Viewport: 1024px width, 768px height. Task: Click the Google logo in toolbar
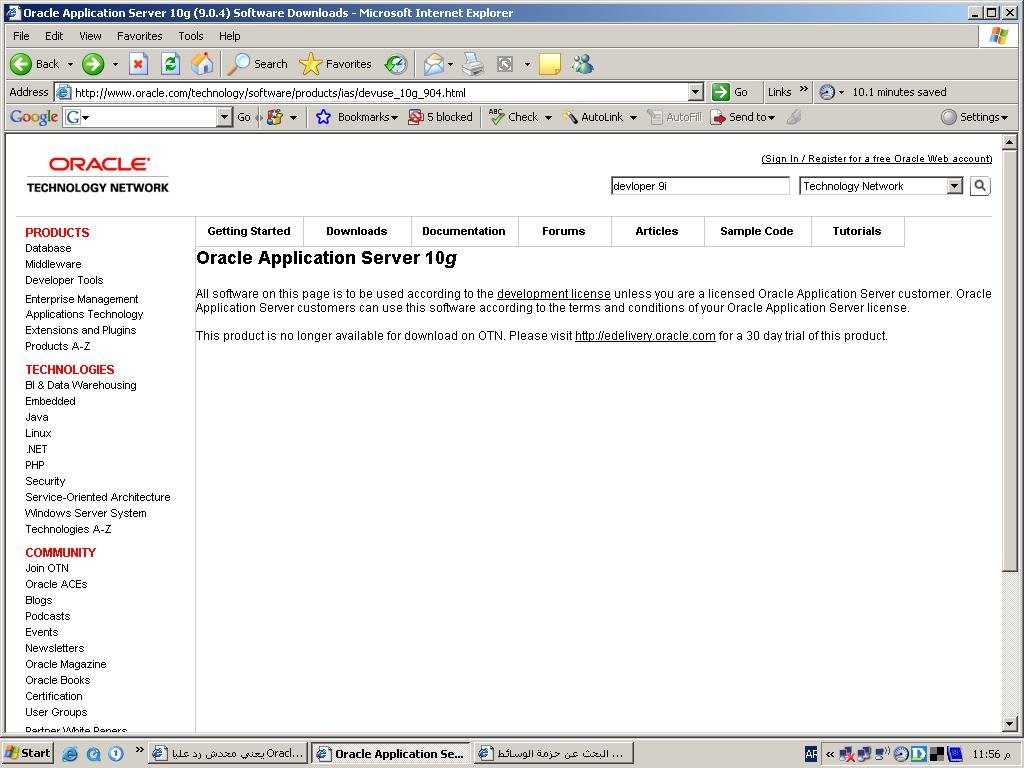tap(34, 117)
